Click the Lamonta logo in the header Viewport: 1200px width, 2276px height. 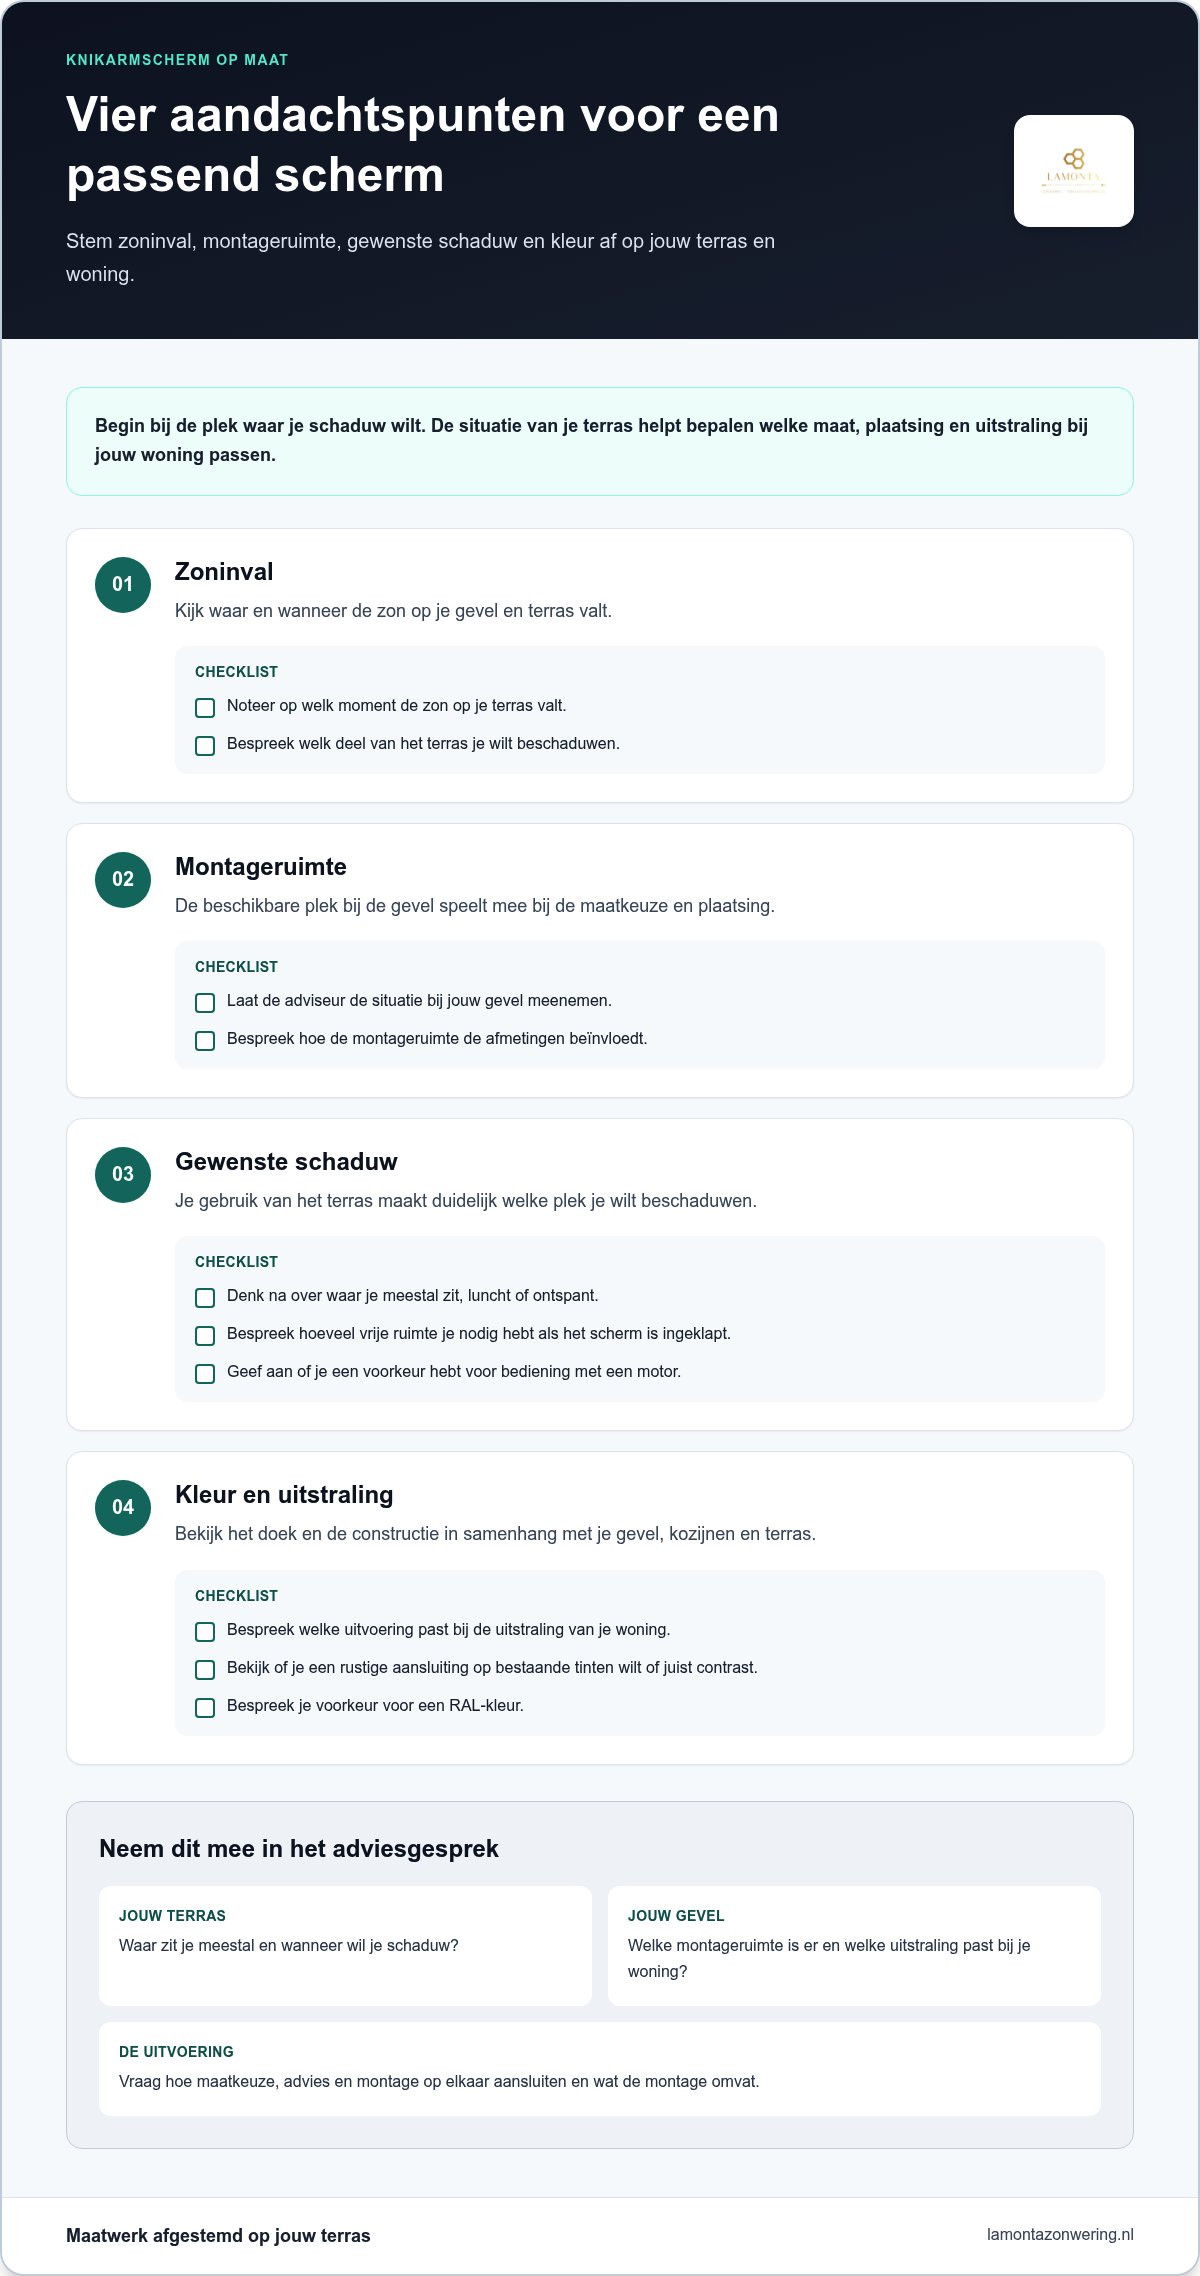pos(1073,171)
